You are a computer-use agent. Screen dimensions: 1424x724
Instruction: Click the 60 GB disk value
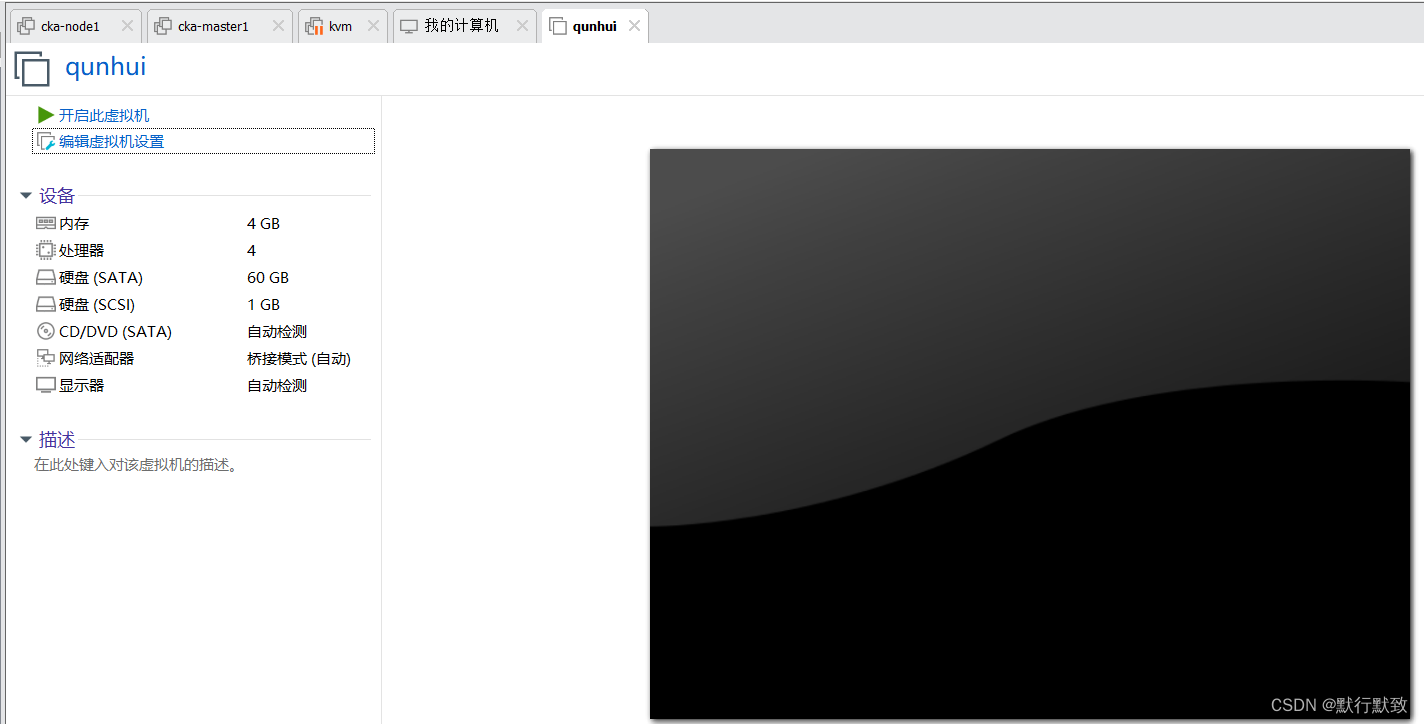point(268,277)
